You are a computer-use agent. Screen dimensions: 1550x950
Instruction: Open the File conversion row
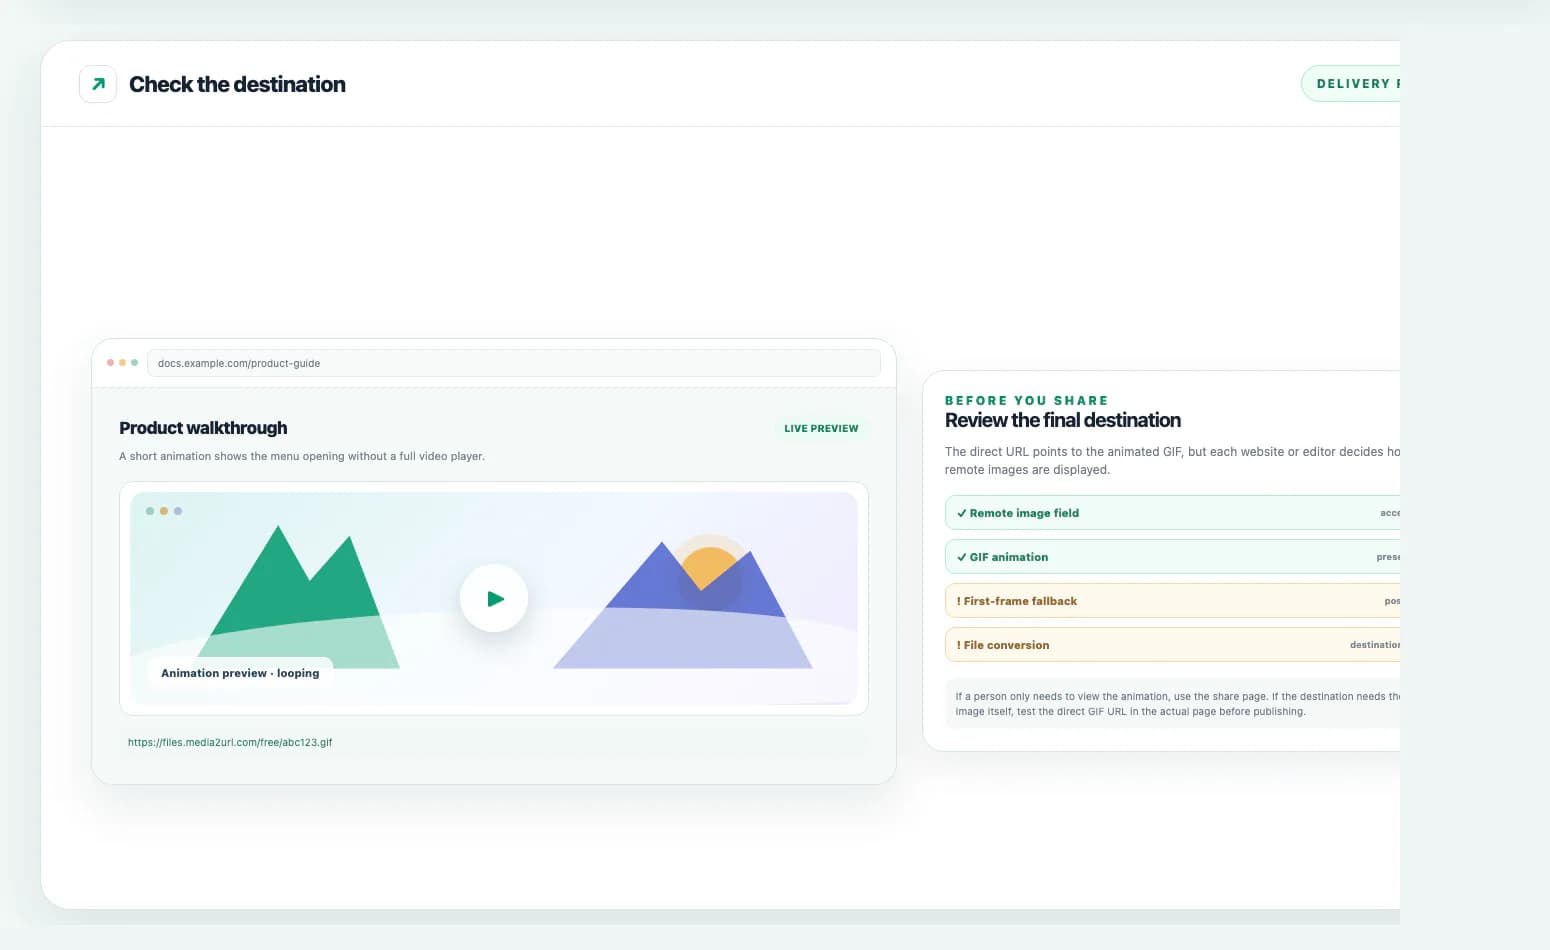pyautogui.click(x=1172, y=645)
